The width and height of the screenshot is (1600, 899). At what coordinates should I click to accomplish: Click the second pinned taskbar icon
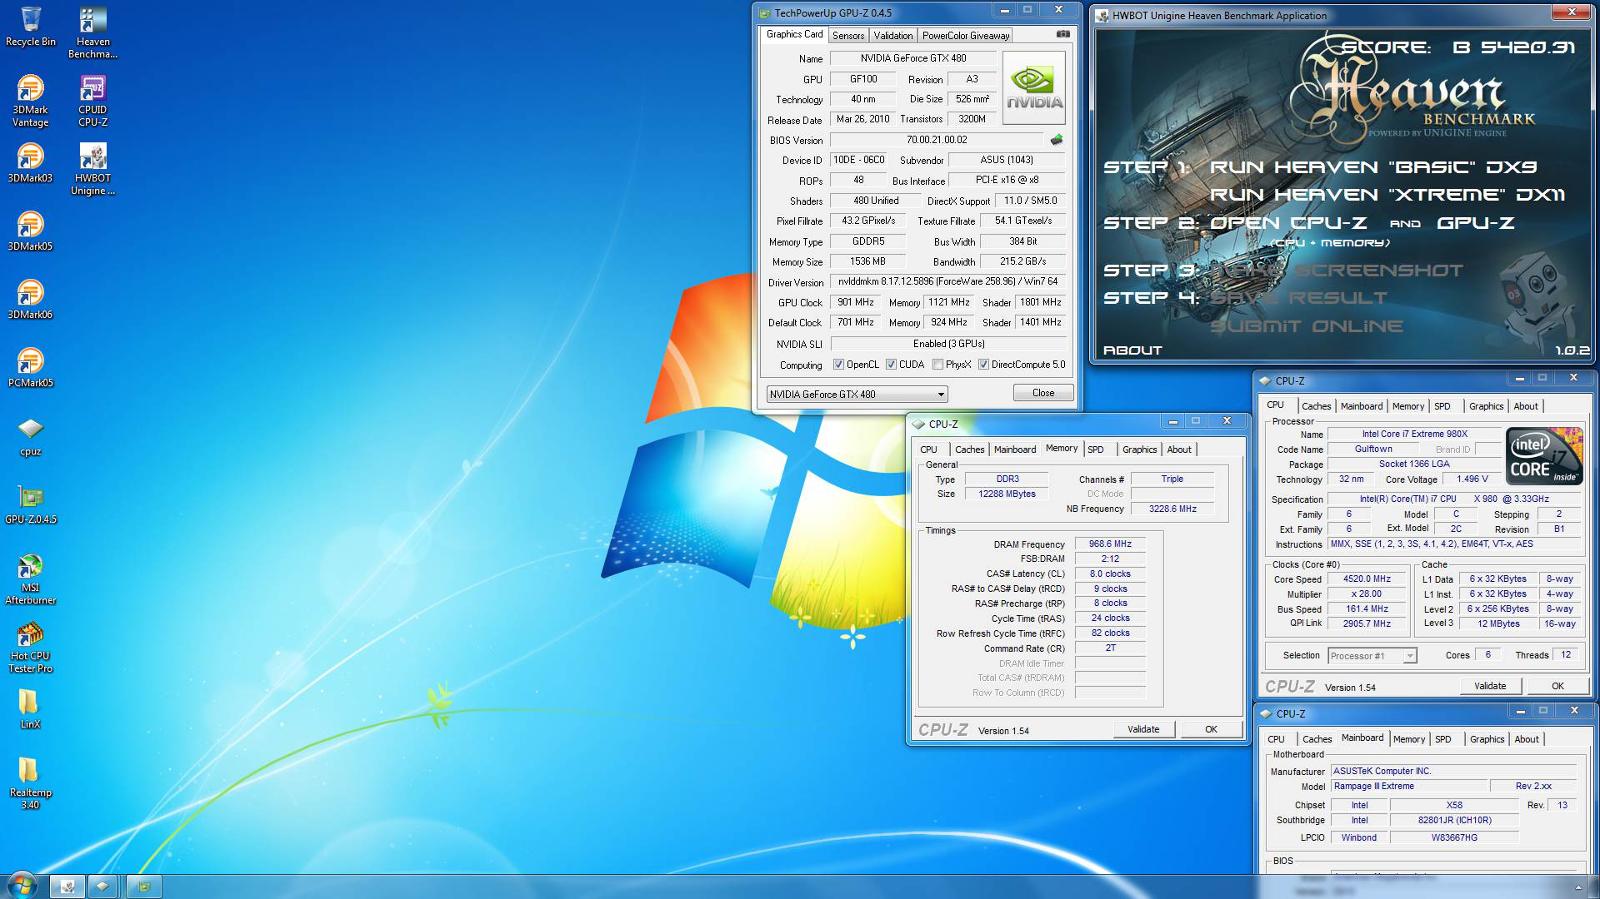click(x=102, y=886)
